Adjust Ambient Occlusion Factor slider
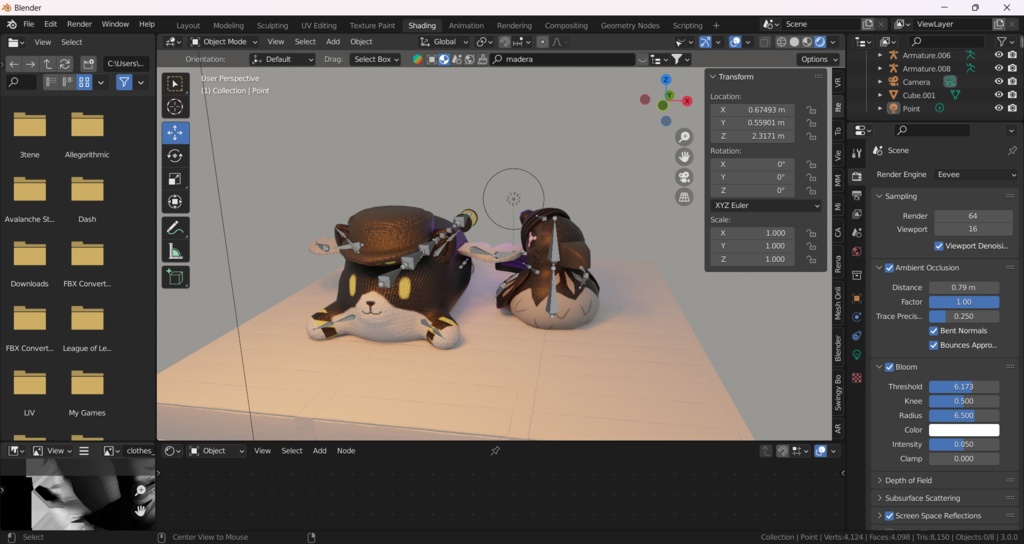Viewport: 1024px width, 544px height. (964, 302)
